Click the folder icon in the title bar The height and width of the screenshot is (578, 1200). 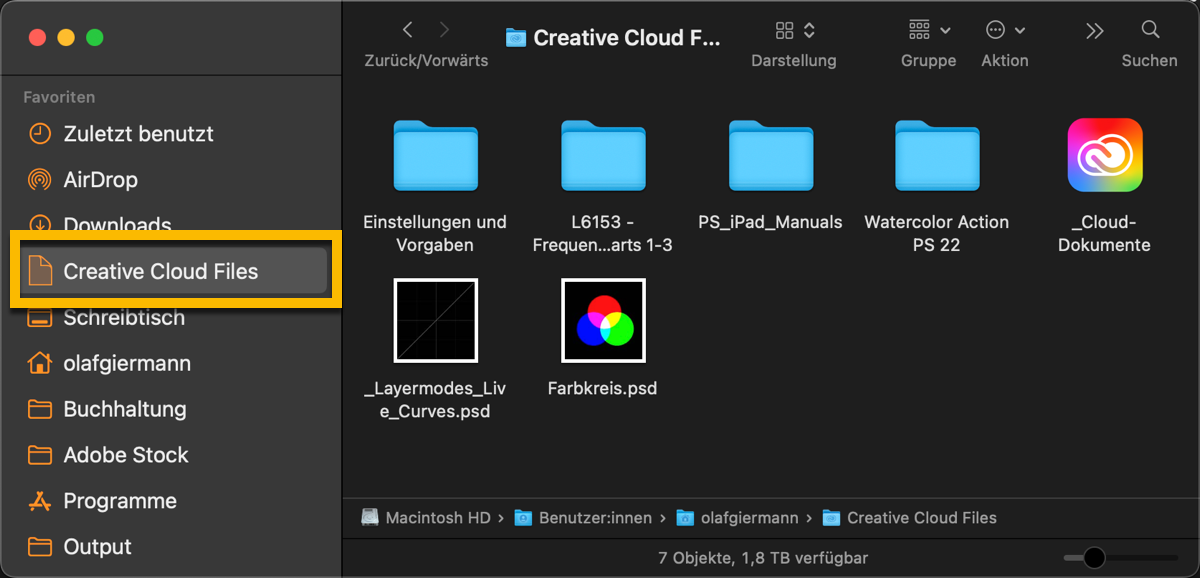[x=516, y=38]
